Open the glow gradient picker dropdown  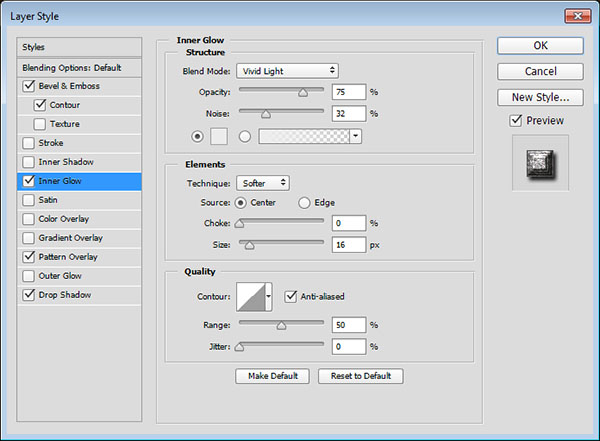tap(355, 136)
